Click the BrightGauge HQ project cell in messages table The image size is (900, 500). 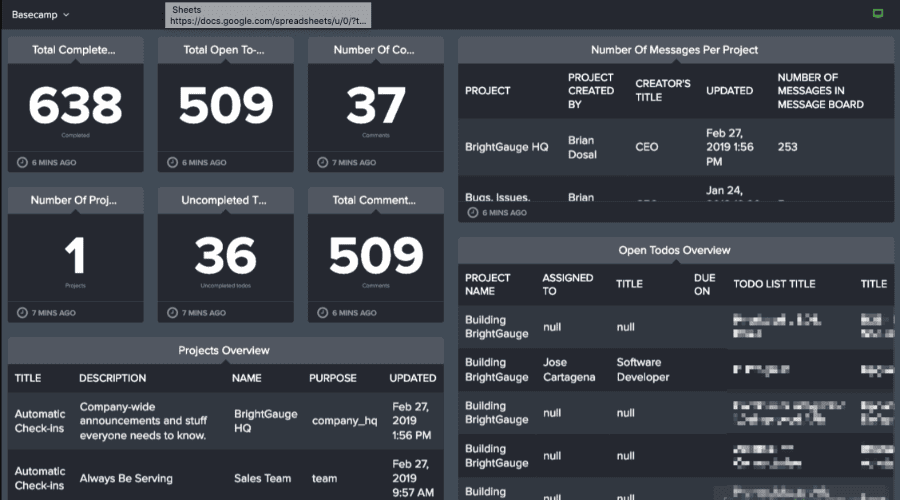coord(506,147)
